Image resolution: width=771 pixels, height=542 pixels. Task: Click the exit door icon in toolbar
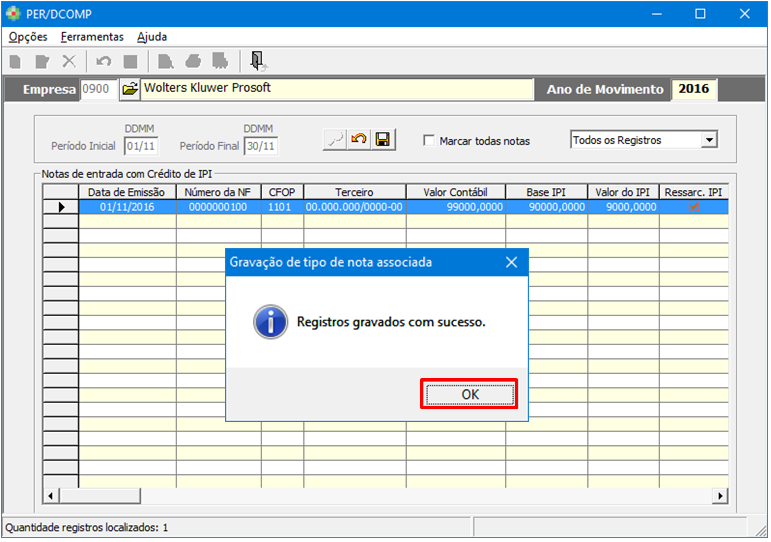[x=257, y=61]
